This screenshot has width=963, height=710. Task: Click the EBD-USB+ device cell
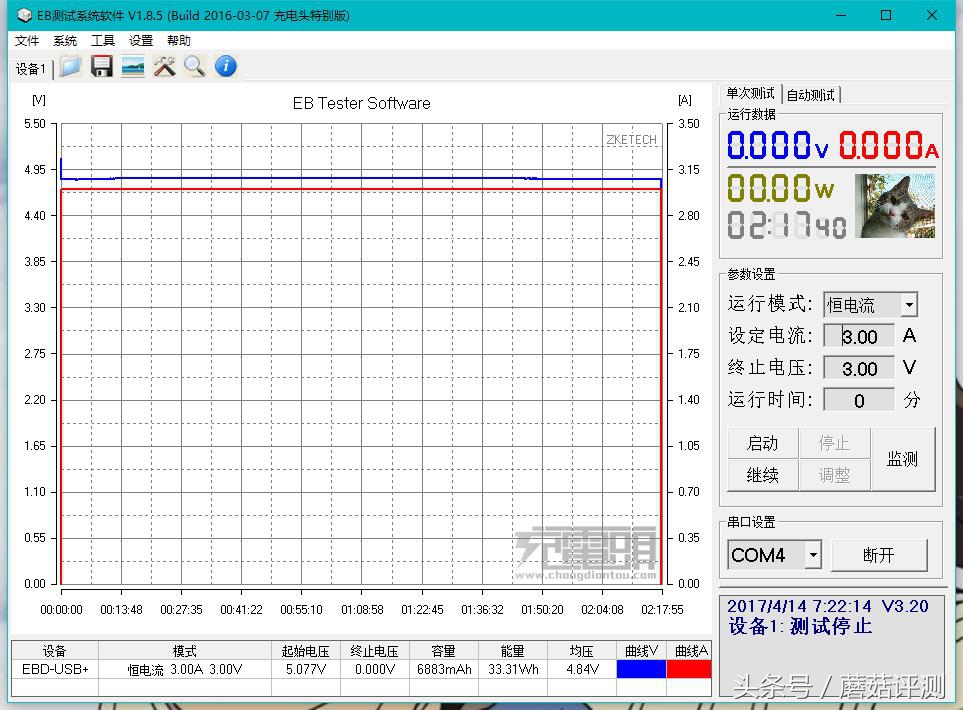point(55,669)
